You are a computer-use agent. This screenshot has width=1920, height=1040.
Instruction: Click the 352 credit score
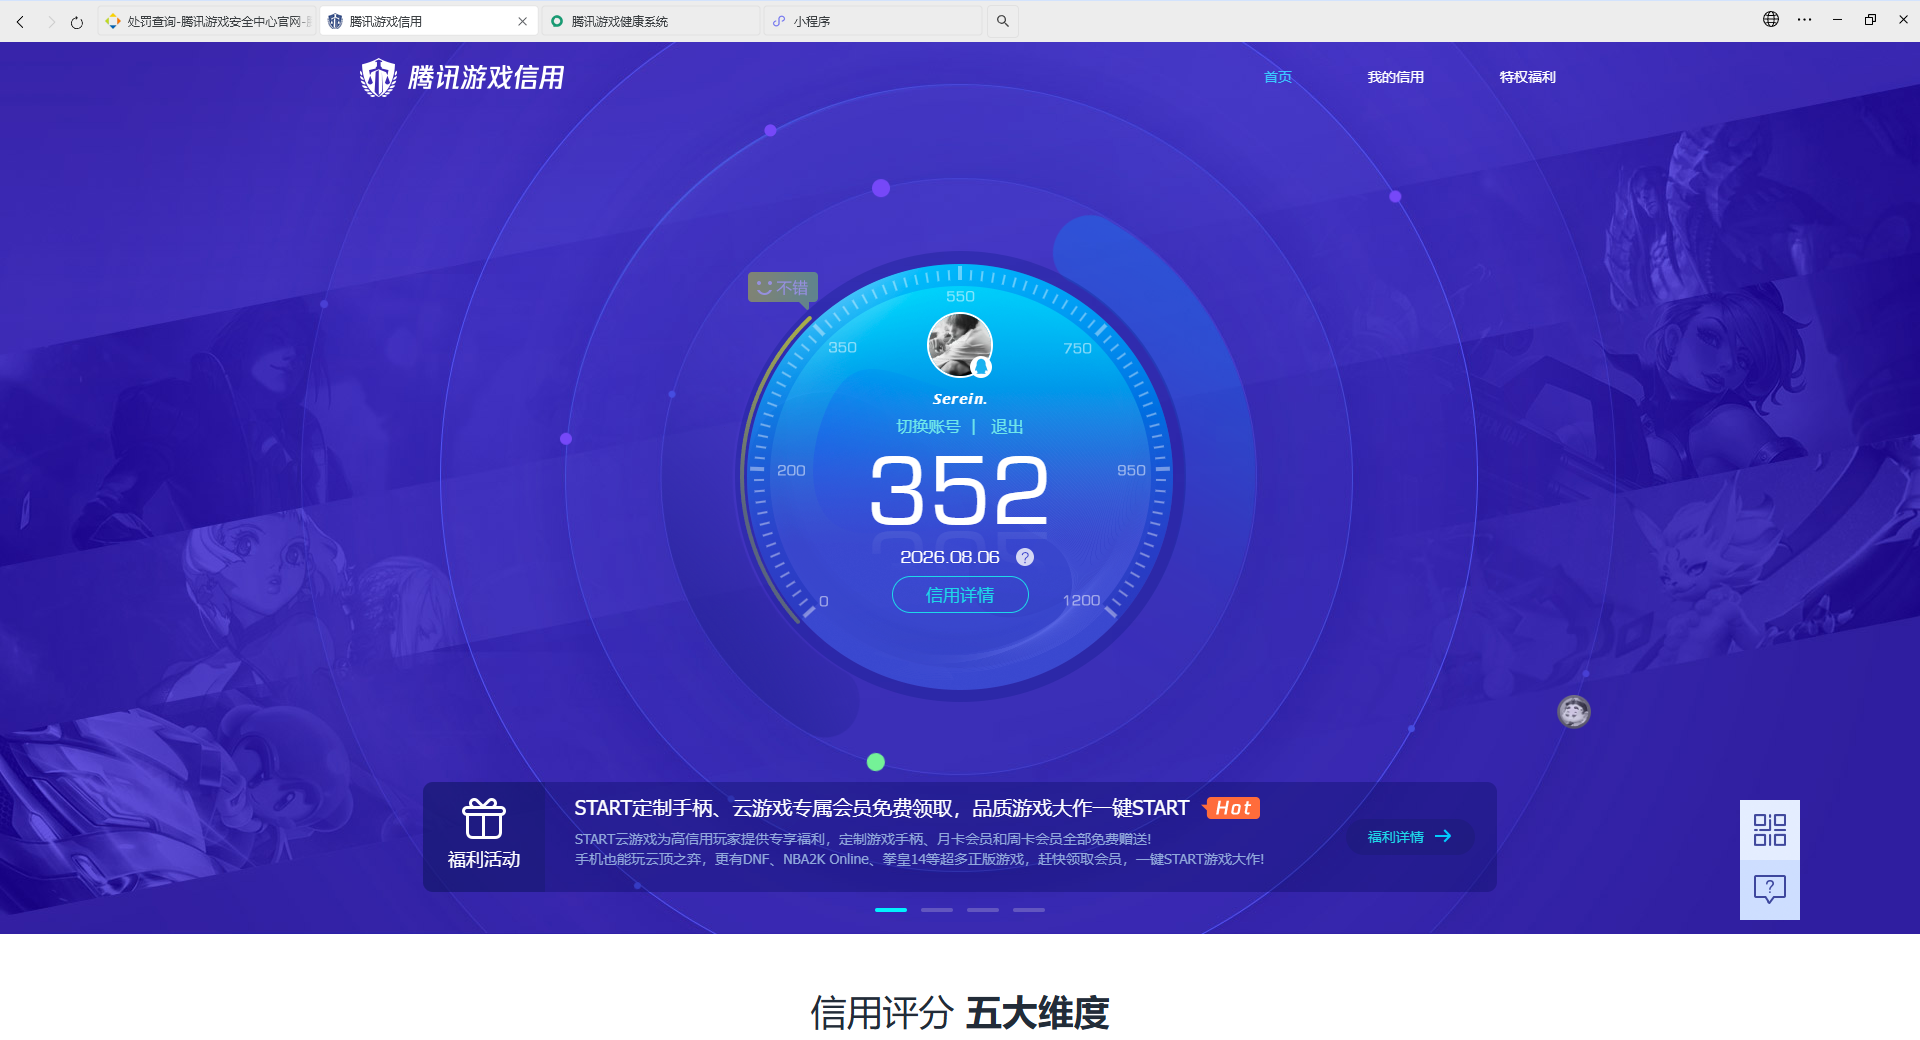pos(960,490)
